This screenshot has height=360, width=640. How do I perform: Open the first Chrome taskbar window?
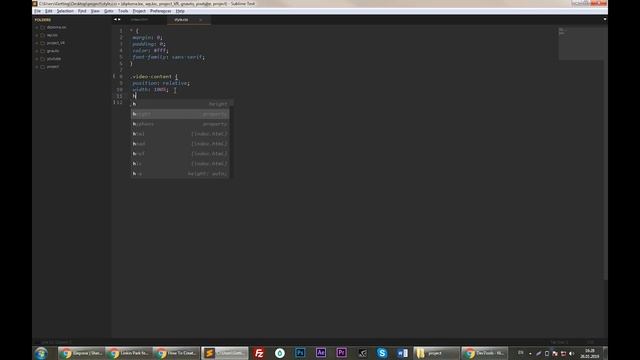pos(81,353)
